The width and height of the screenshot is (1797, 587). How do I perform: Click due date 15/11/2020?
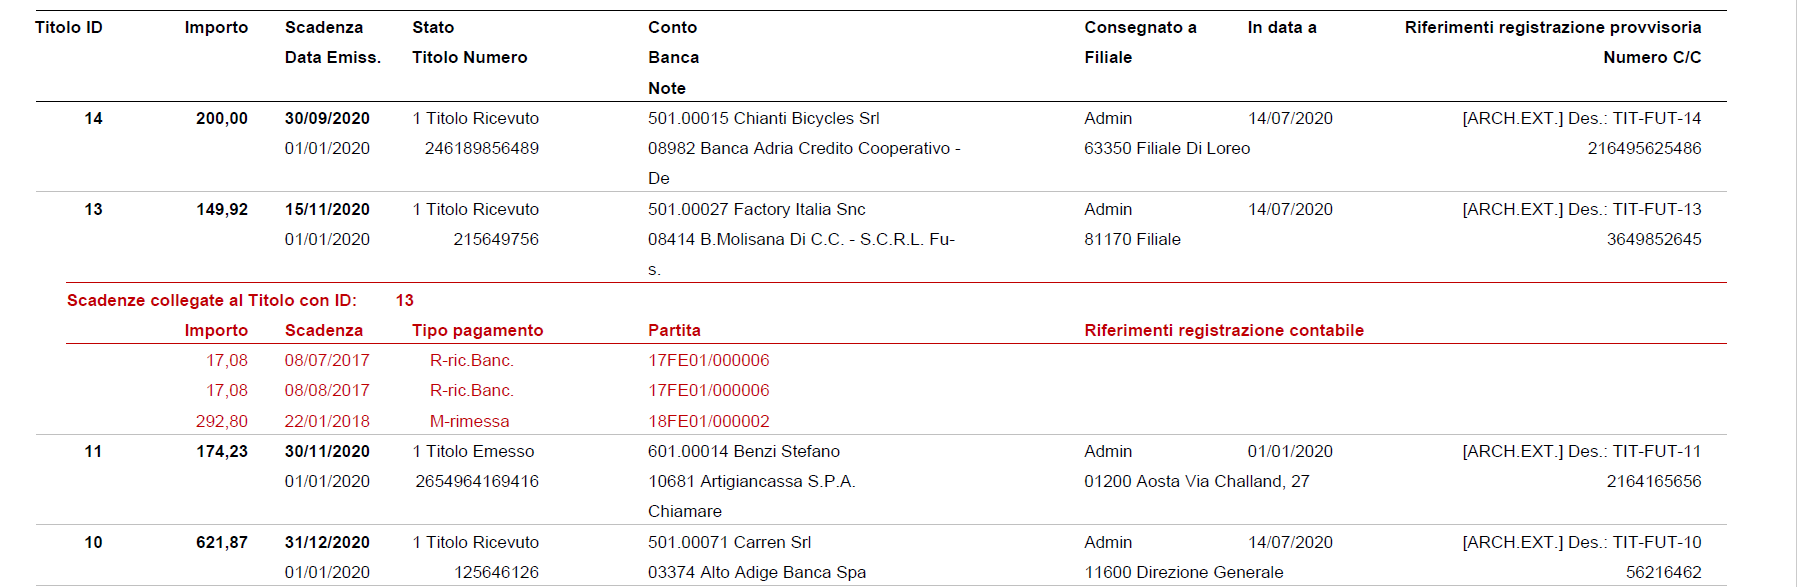point(327,210)
